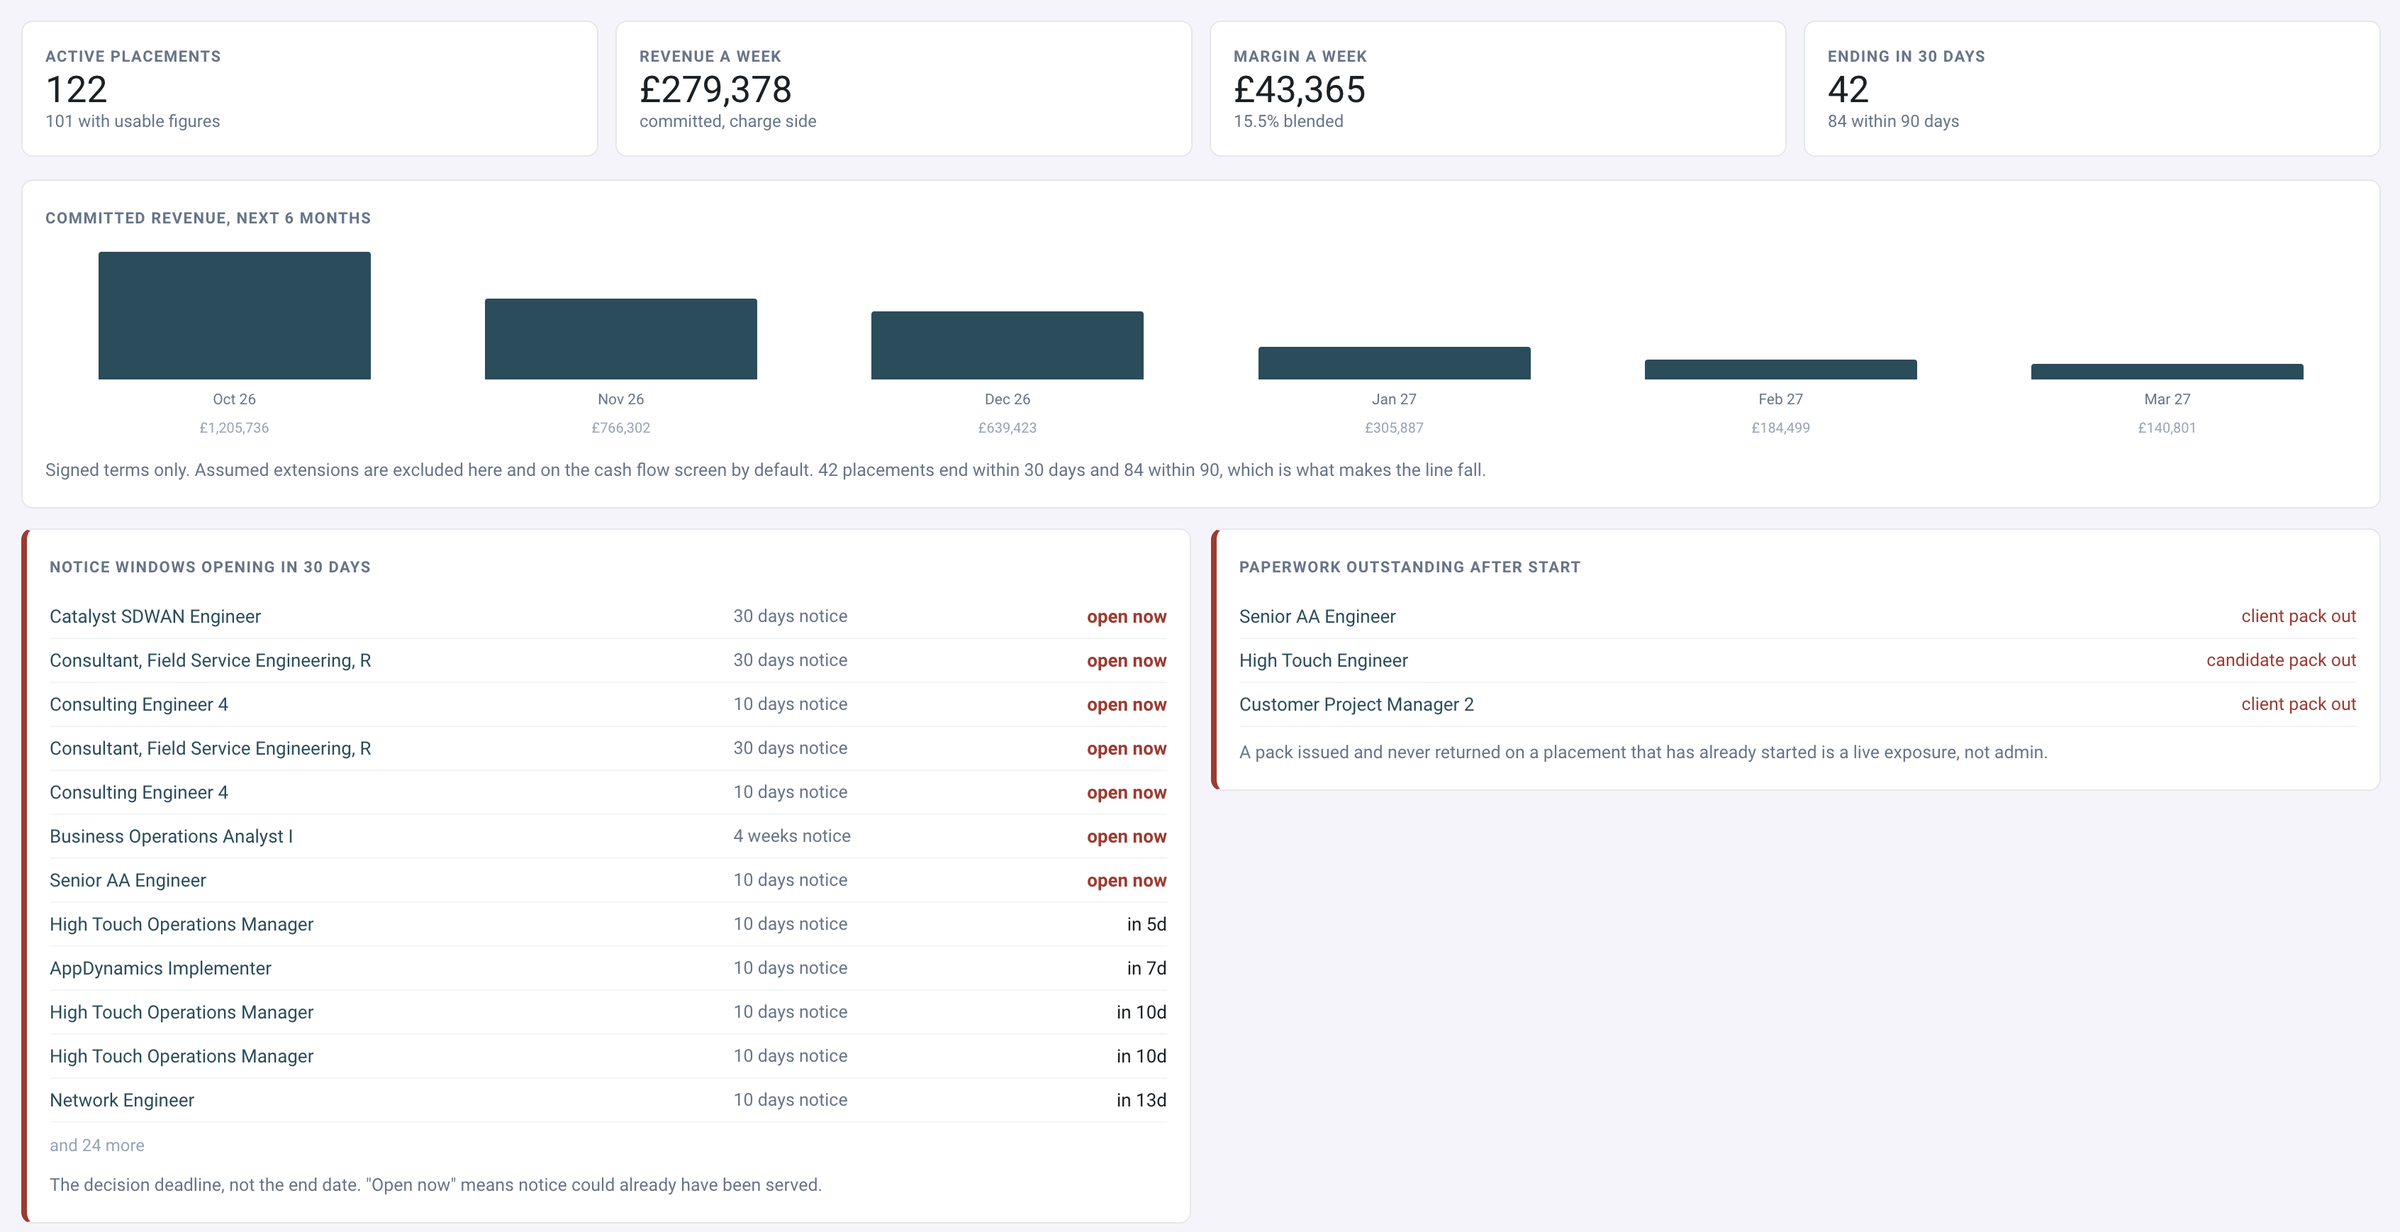Select the Dec 26 revenue bar
This screenshot has height=1232, width=2400.
(1007, 345)
